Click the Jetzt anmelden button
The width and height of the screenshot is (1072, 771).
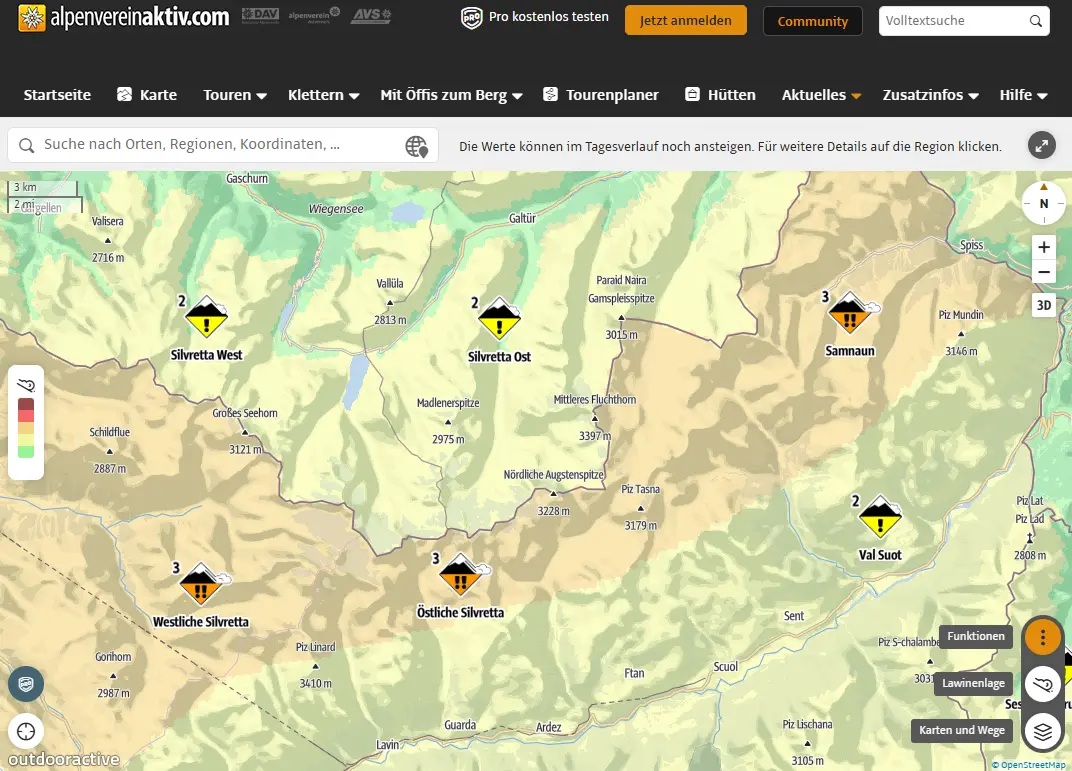[685, 21]
